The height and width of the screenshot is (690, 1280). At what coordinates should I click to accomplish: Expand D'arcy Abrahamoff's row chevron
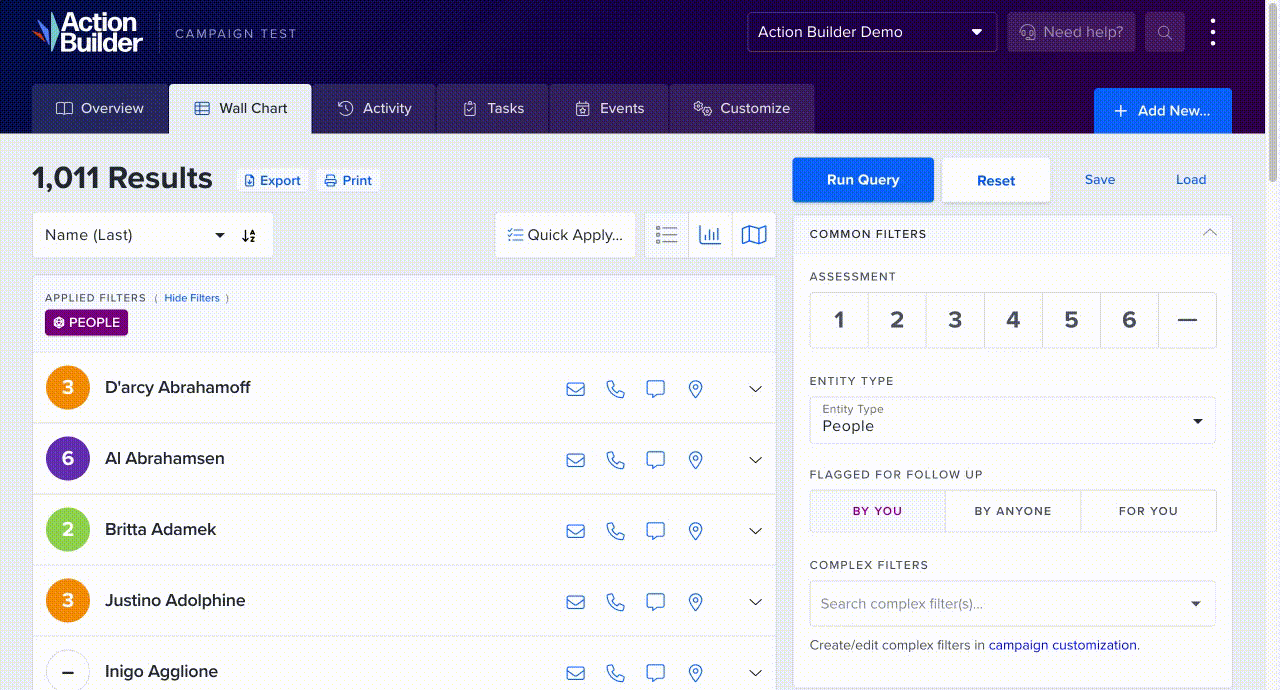[x=756, y=389]
